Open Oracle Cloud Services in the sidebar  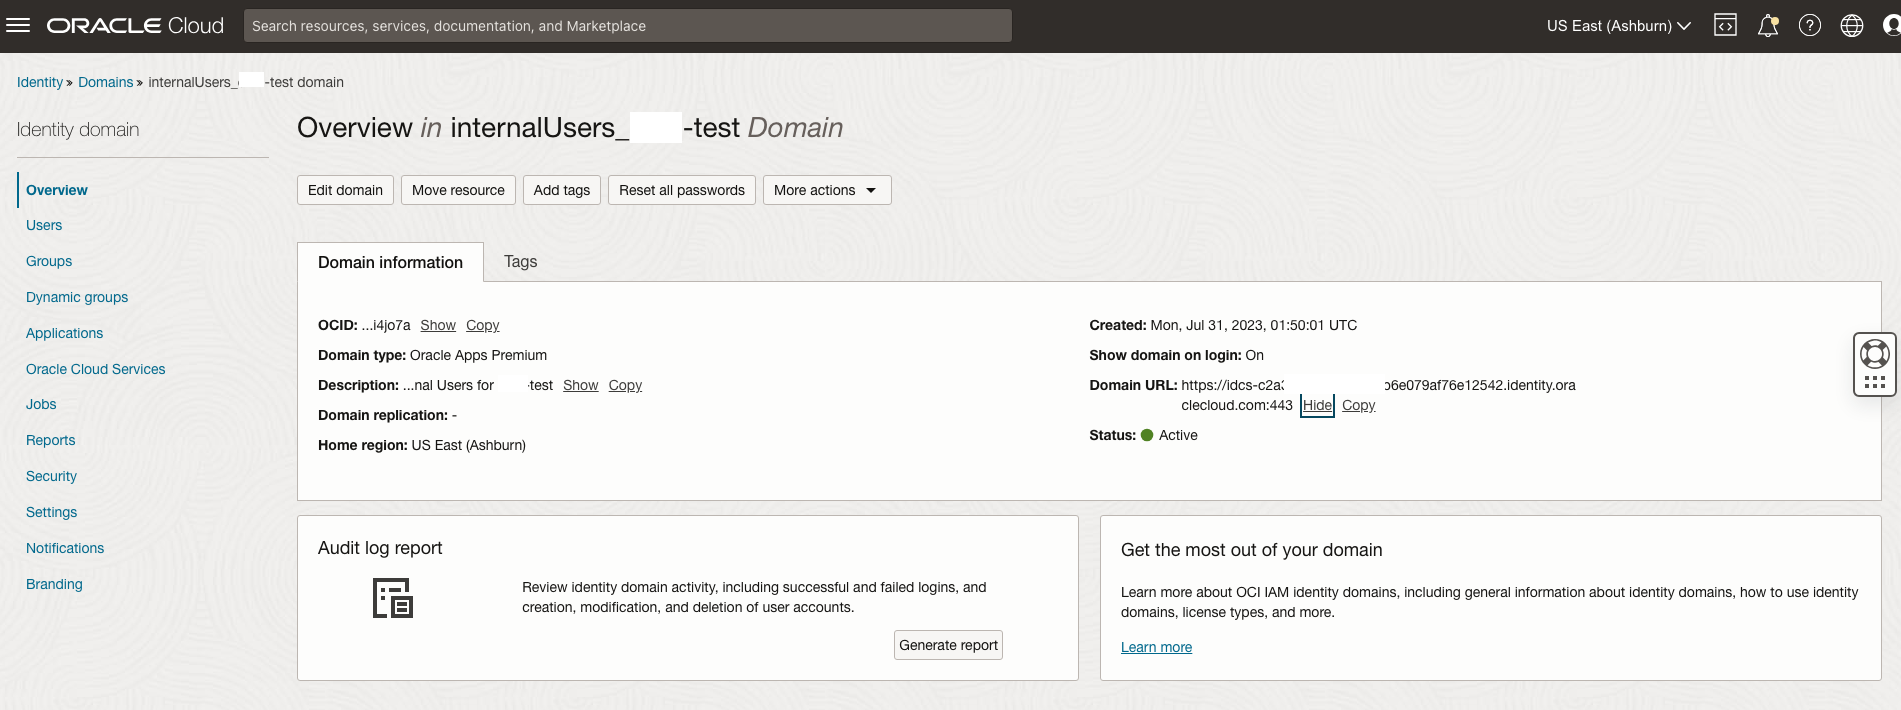tap(95, 369)
